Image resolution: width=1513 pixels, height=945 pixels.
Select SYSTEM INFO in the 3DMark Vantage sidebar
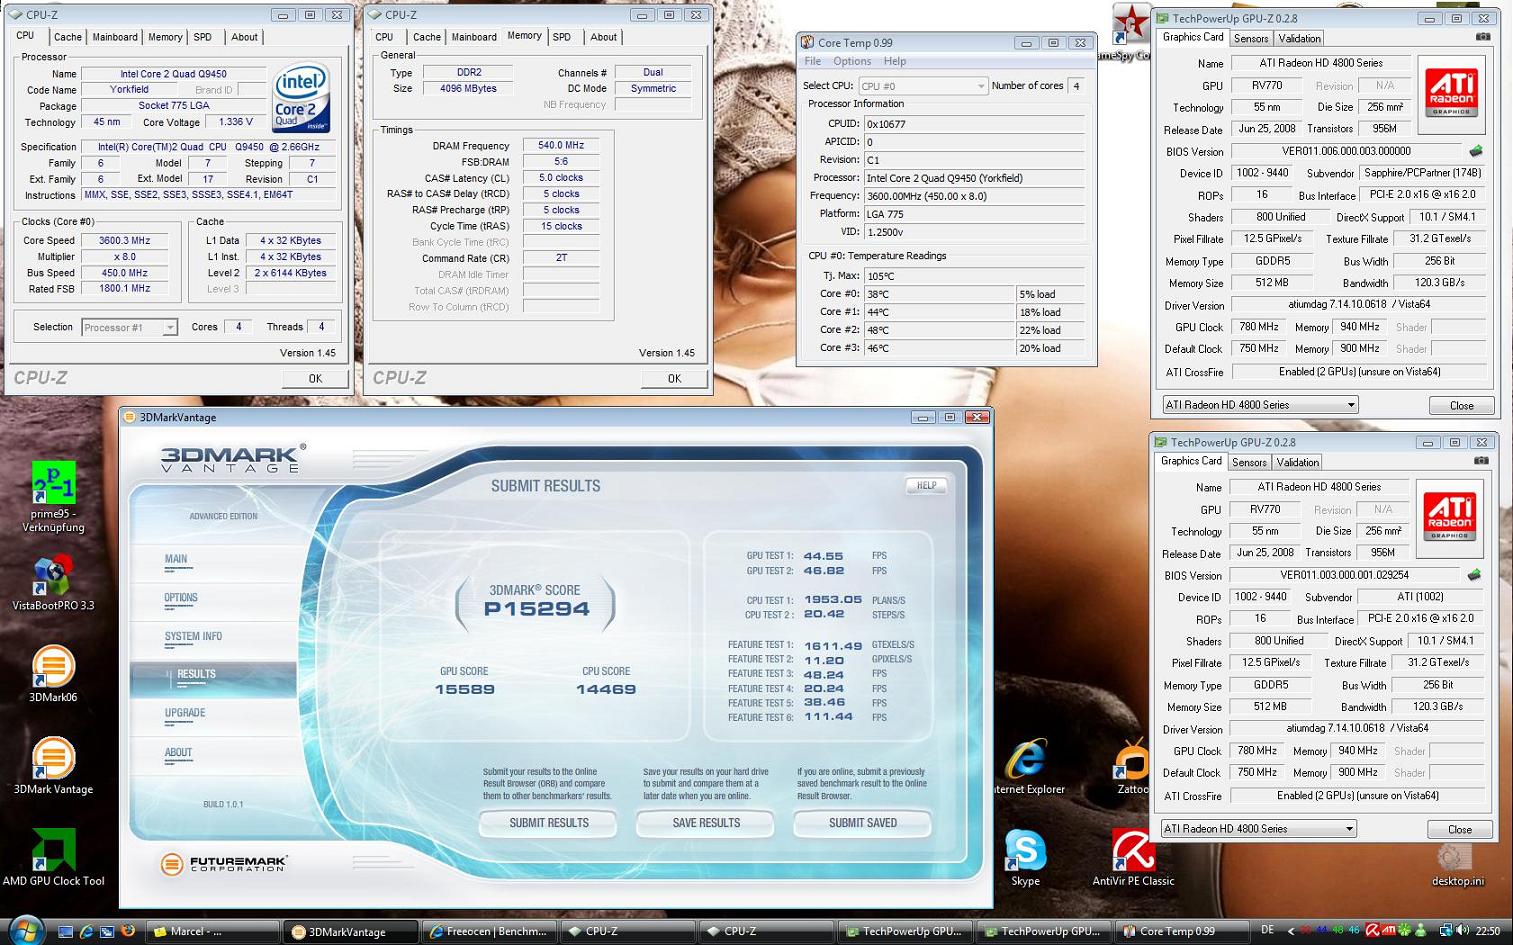coord(193,637)
